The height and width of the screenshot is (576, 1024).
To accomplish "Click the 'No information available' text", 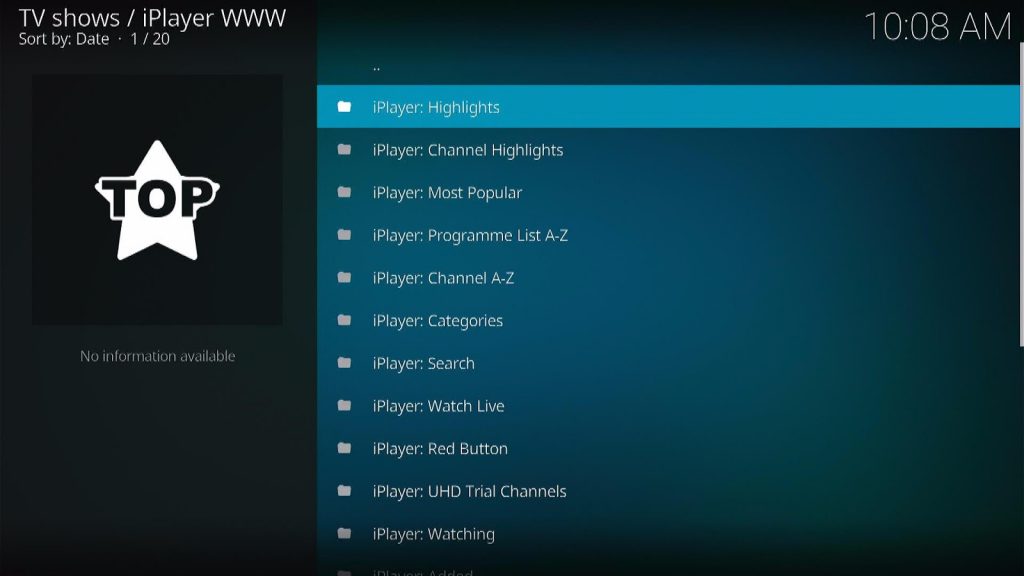I will [157, 356].
